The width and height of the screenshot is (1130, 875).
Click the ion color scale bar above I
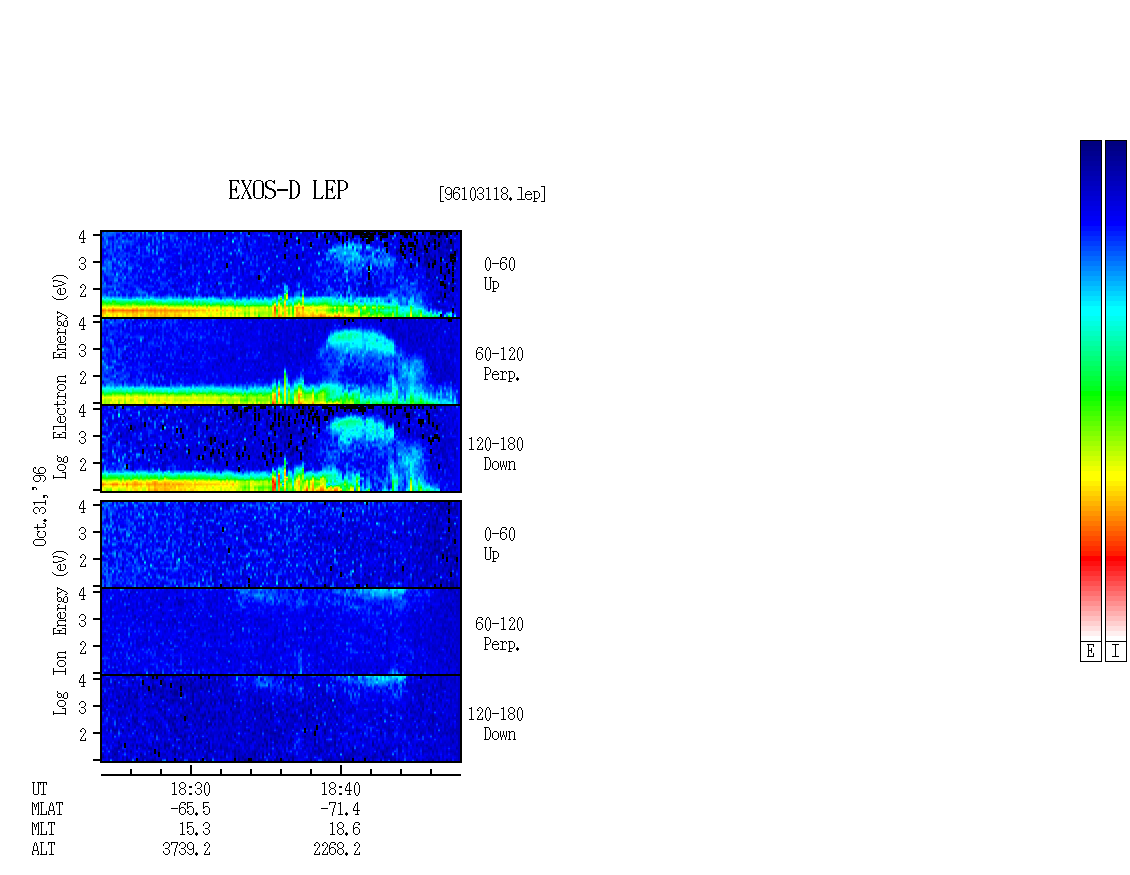click(x=1116, y=390)
